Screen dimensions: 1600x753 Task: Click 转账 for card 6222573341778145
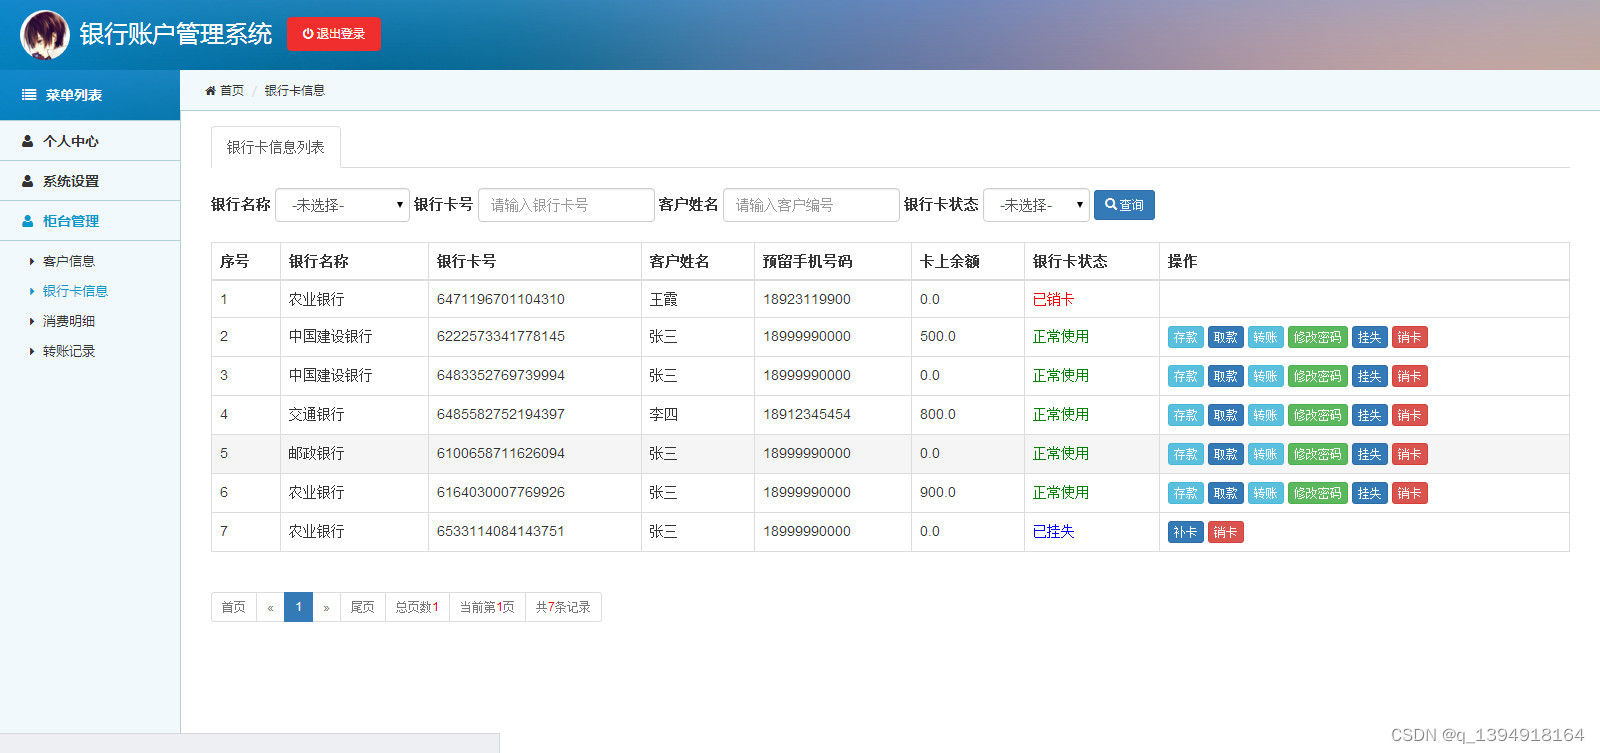tap(1266, 338)
